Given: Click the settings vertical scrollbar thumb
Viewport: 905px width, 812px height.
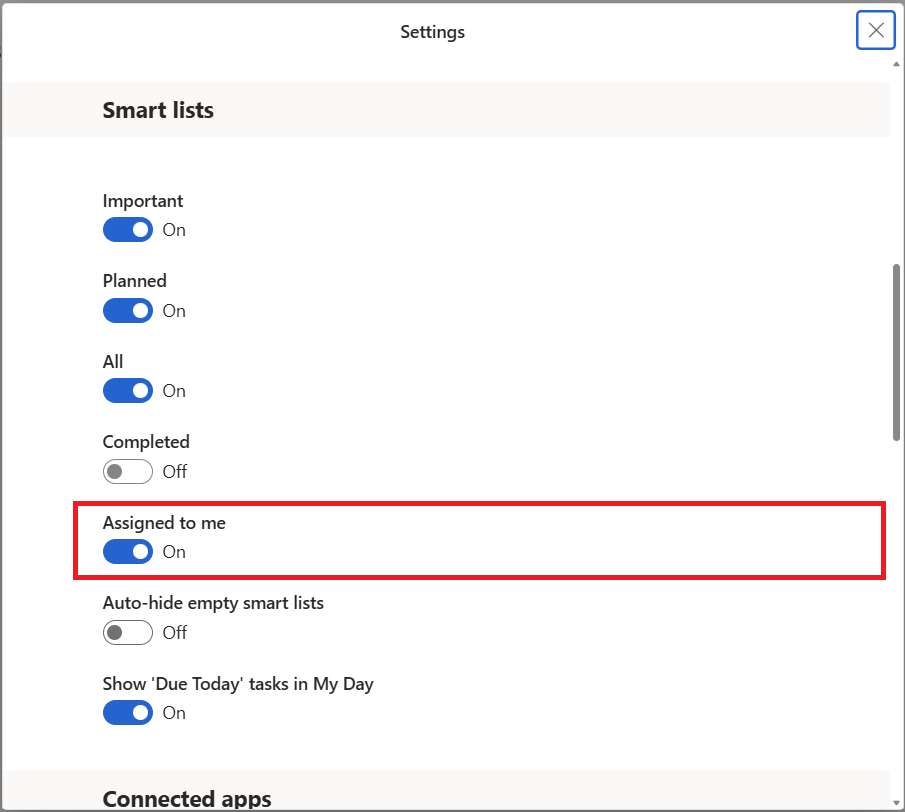Looking at the screenshot, I should [x=896, y=353].
